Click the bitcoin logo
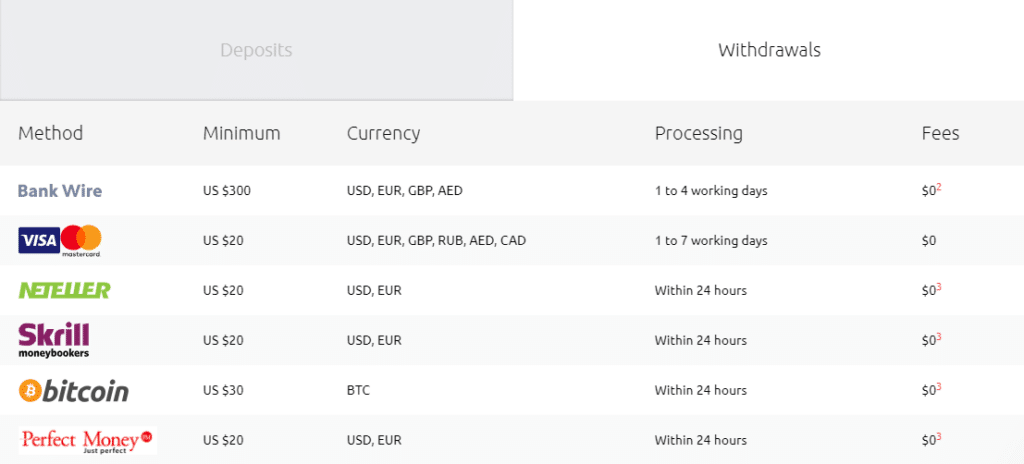 73,391
